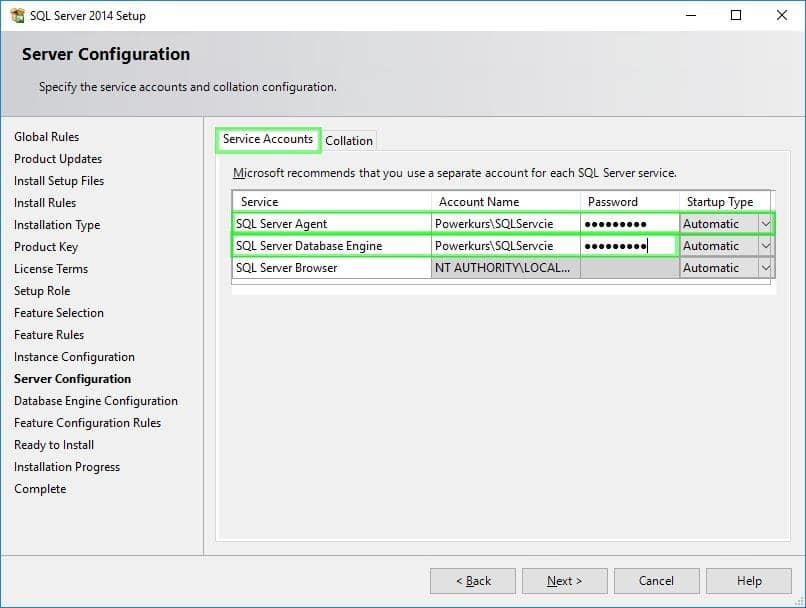Minimize the SQL Server 2014 Setup window
Viewport: 806px width, 608px height.
click(x=691, y=15)
